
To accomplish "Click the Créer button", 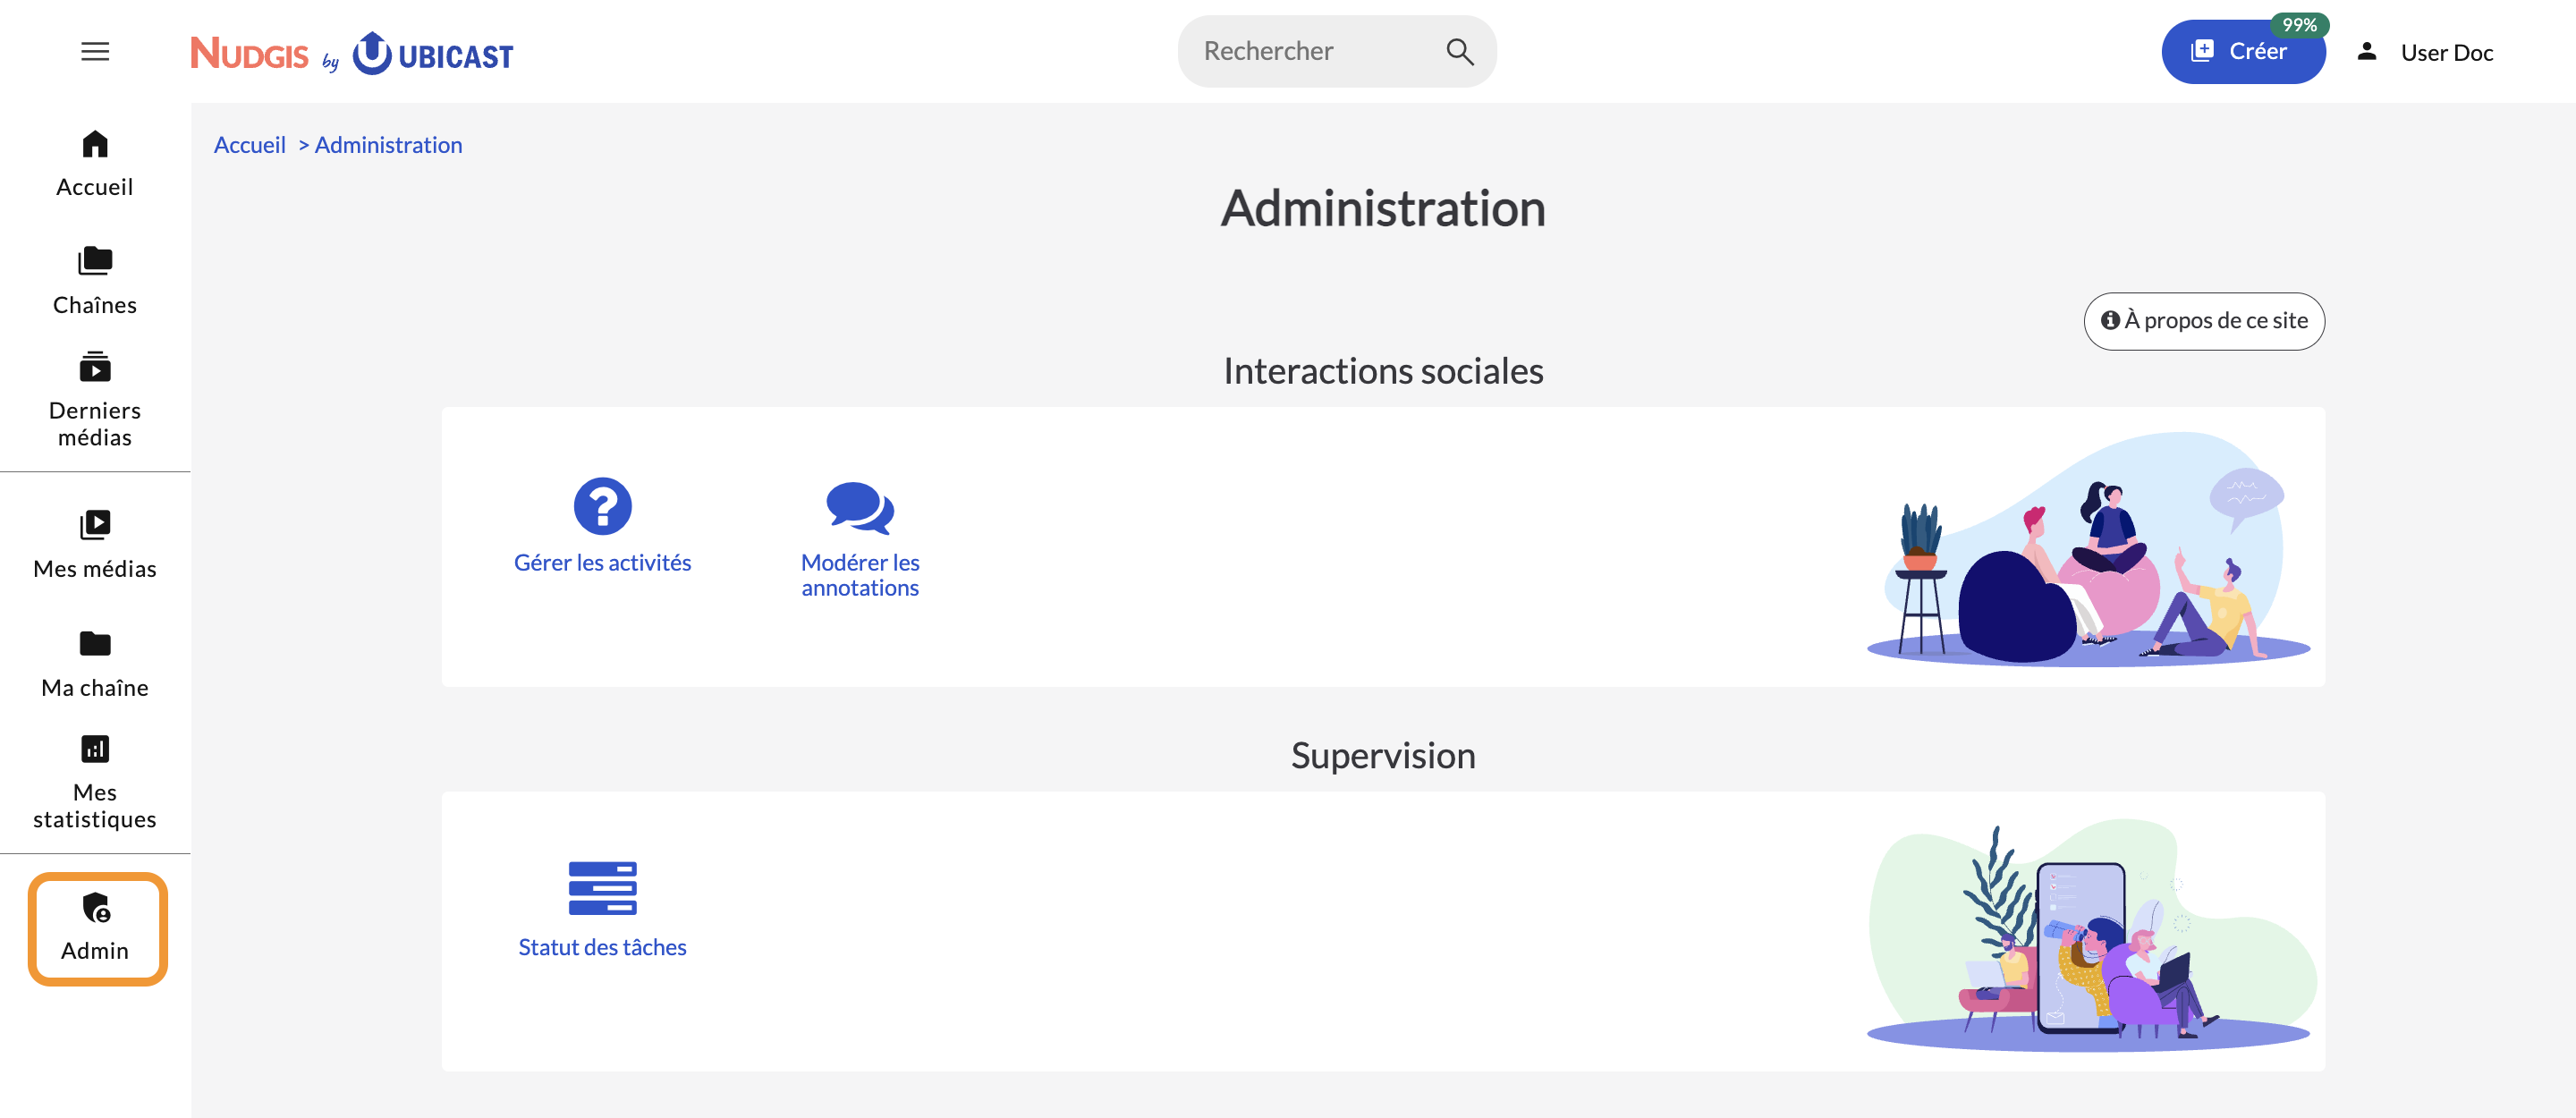I will pyautogui.click(x=2242, y=52).
